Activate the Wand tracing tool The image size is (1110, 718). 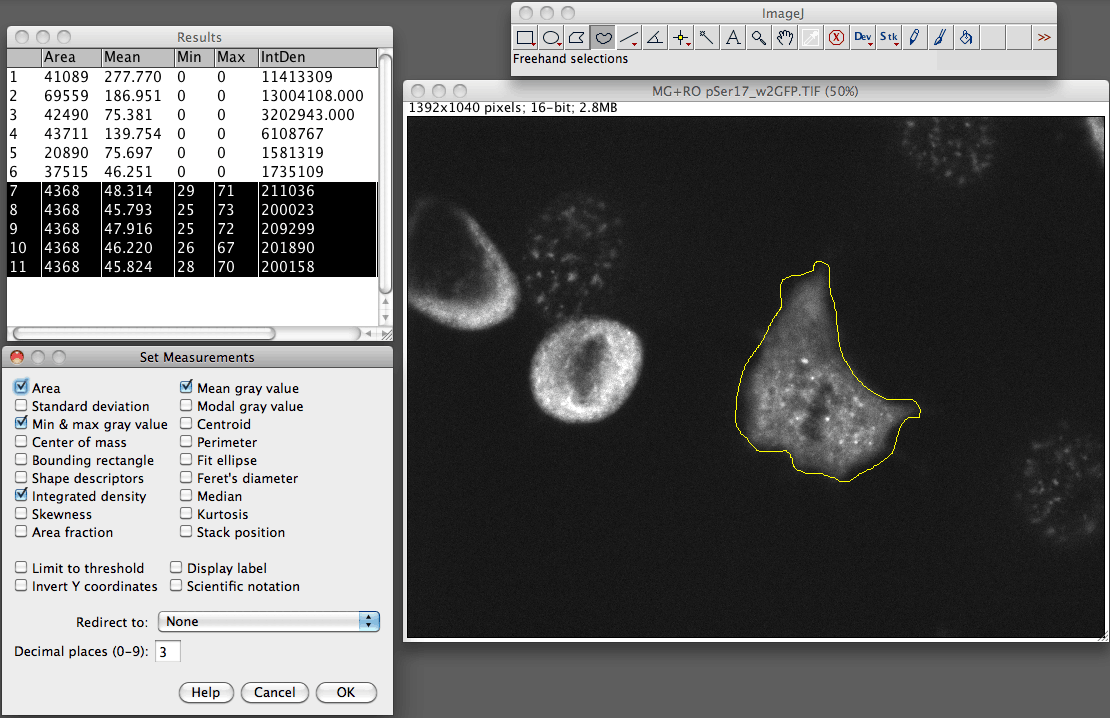[x=707, y=38]
